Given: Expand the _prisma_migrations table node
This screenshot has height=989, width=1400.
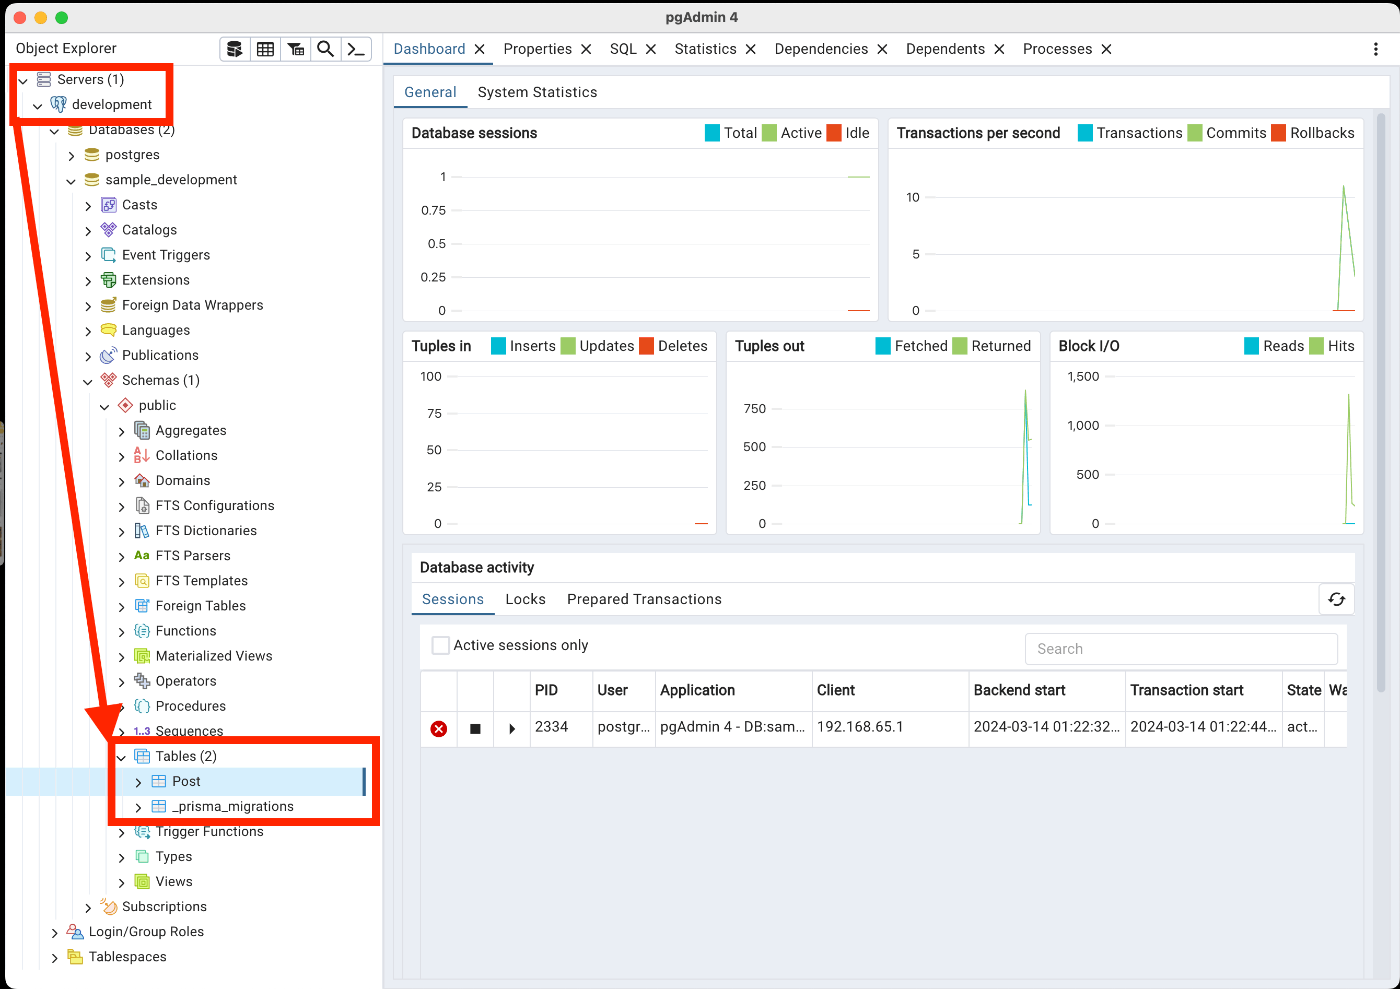Looking at the screenshot, I should point(138,807).
